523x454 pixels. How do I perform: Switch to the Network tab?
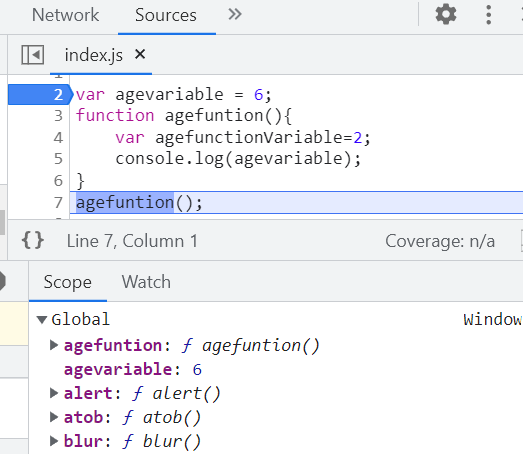tap(65, 15)
